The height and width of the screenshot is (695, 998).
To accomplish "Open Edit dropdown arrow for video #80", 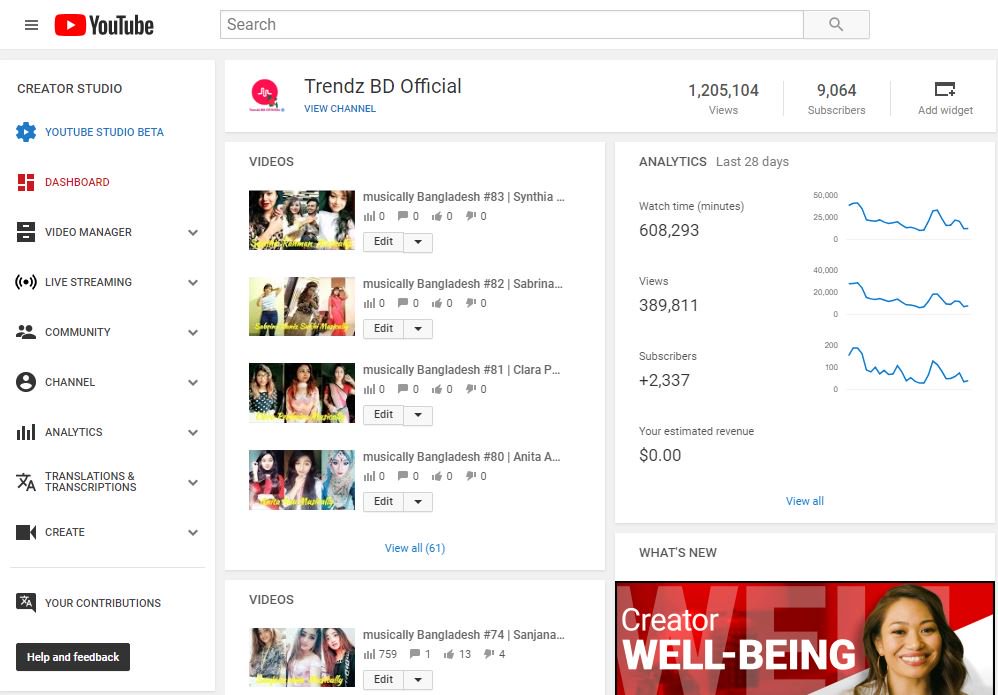I will pos(418,502).
